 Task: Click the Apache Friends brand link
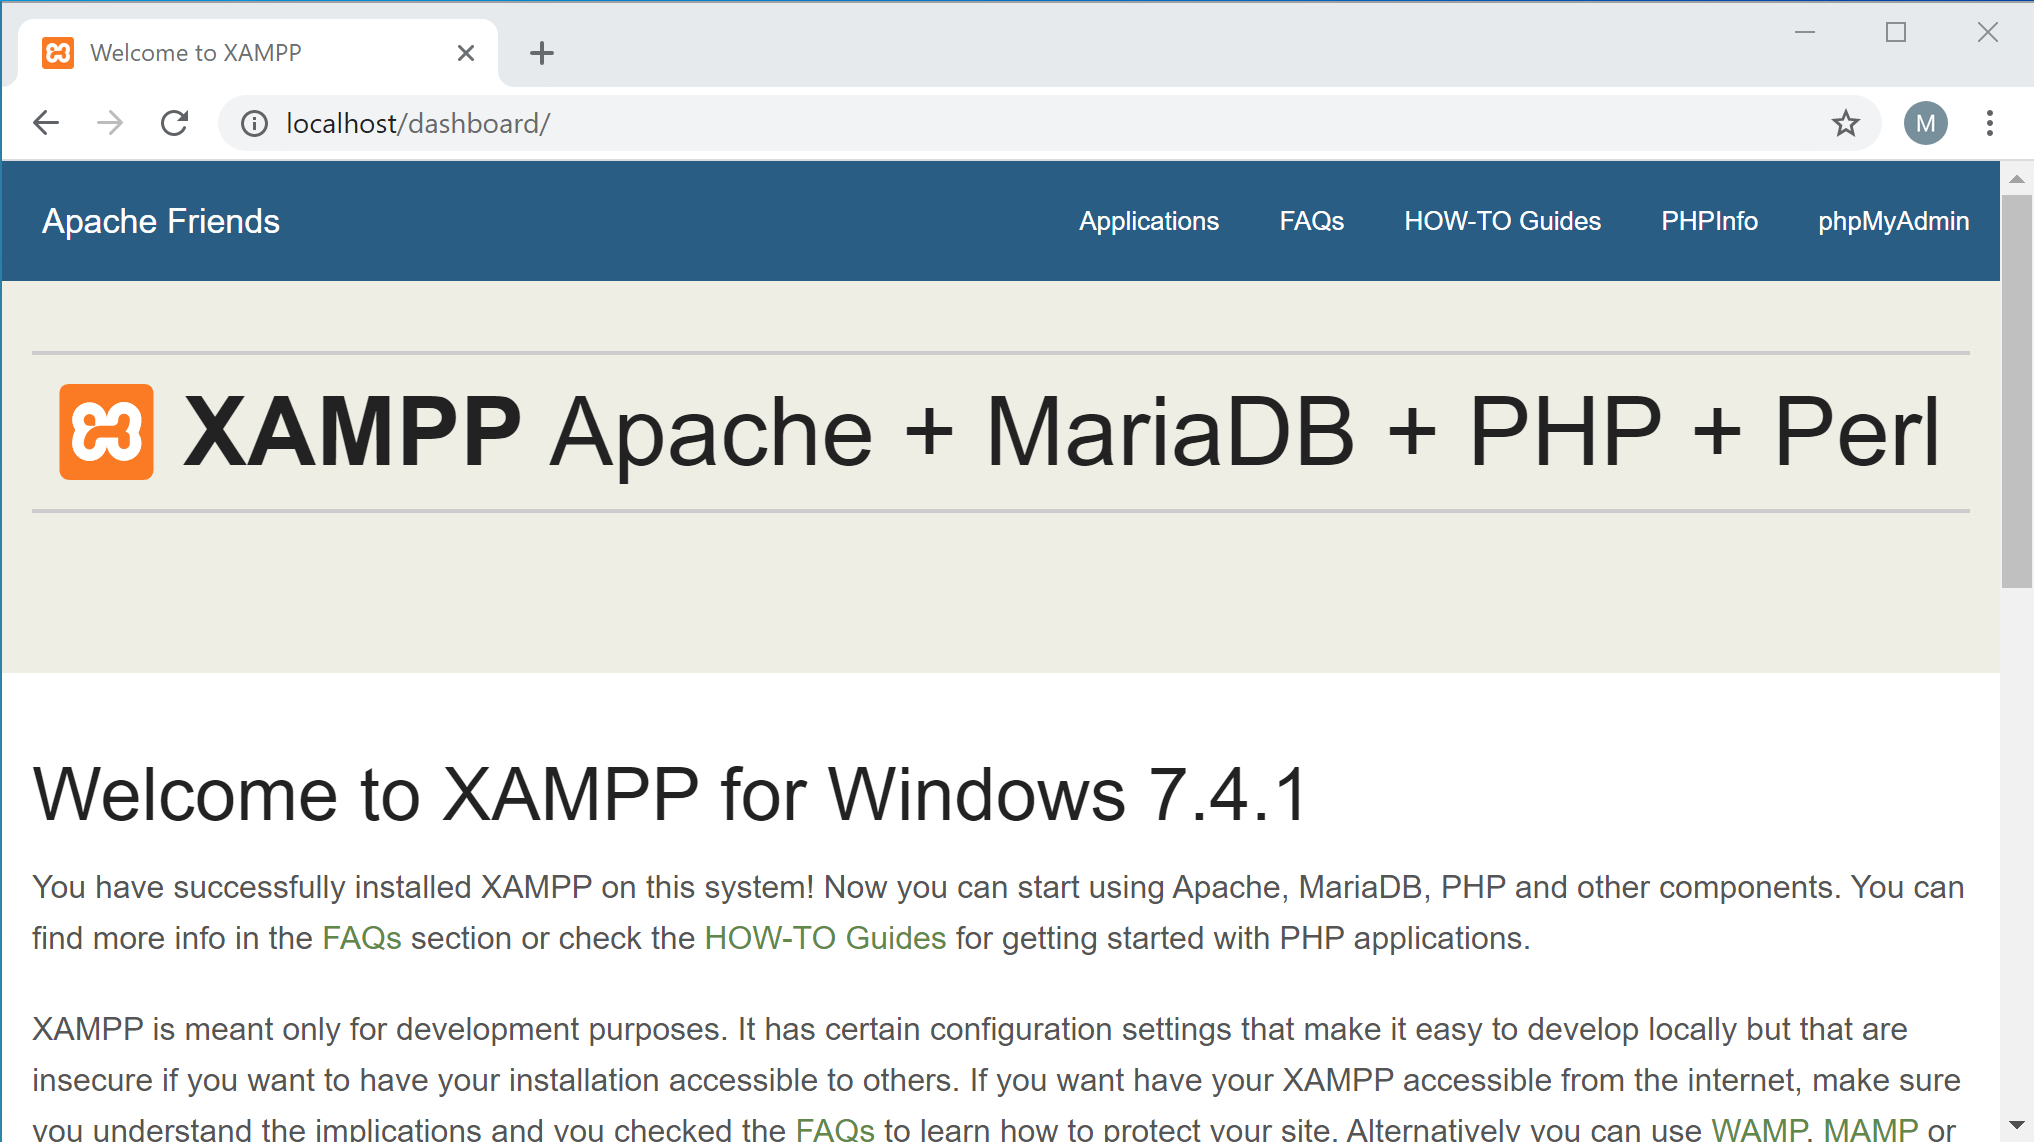[160, 221]
